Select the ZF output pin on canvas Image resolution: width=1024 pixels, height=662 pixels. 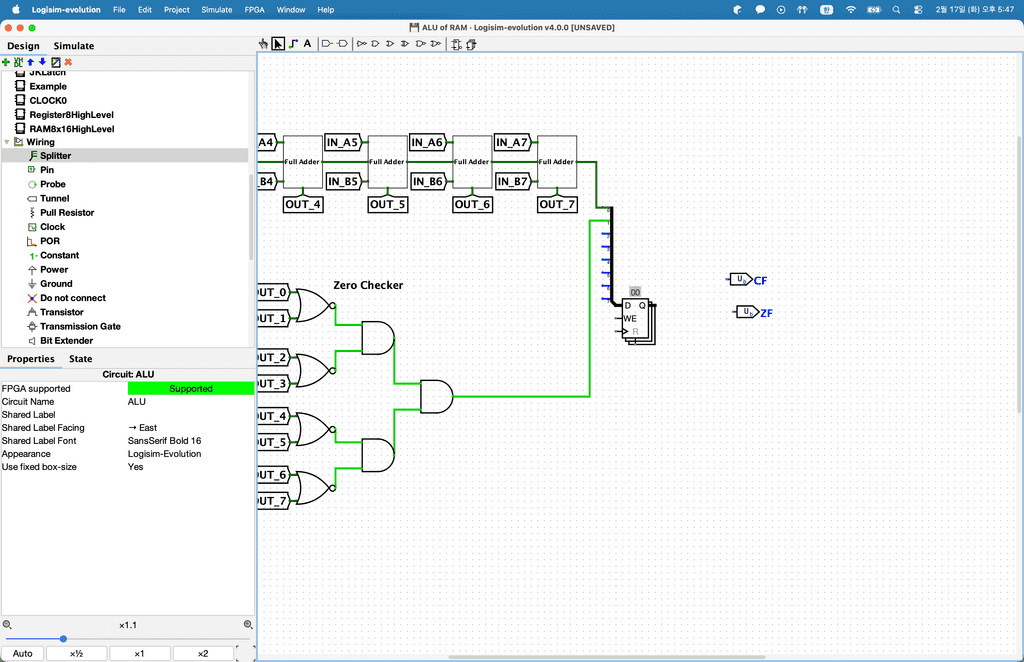[746, 312]
